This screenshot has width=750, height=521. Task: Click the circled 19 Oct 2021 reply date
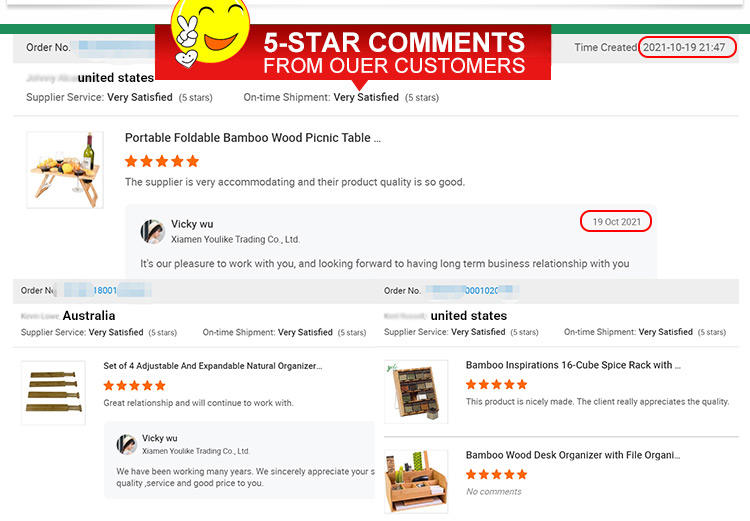(x=616, y=222)
